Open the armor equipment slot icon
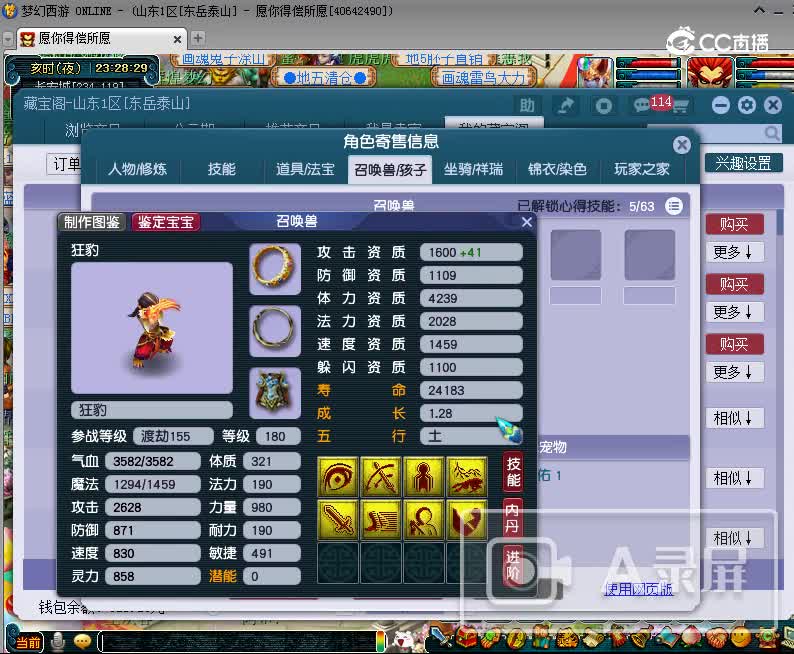This screenshot has height=654, width=794. tap(275, 393)
